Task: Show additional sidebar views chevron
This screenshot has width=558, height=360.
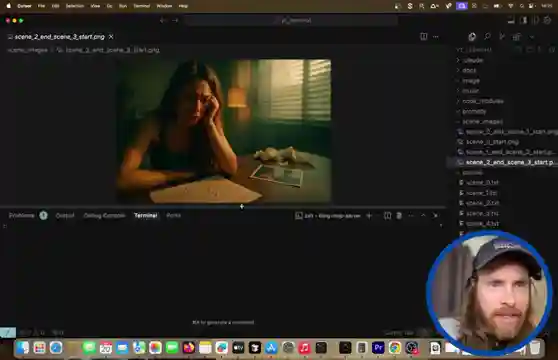Action: tap(532, 36)
